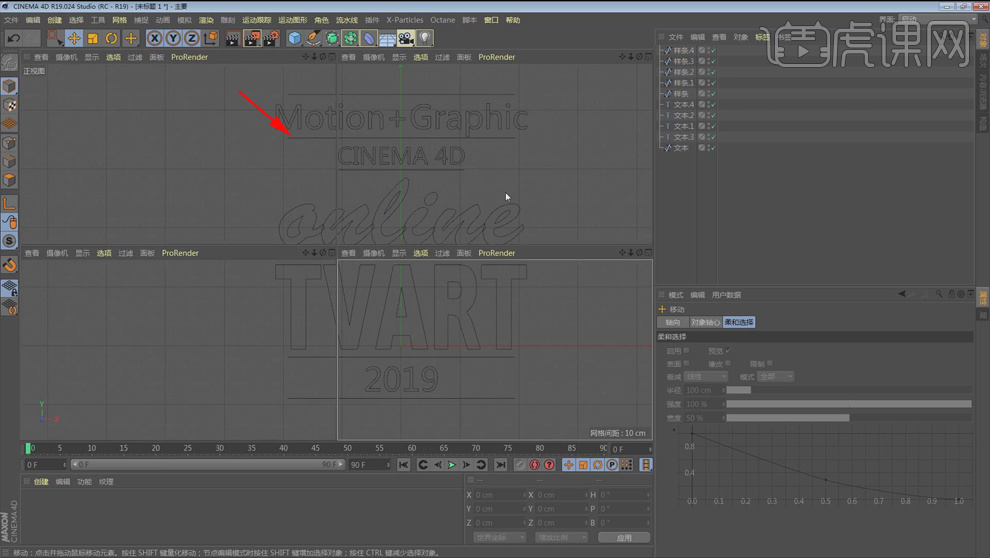Click the coordinate system cube icon
The height and width of the screenshot is (558, 990).
211,39
